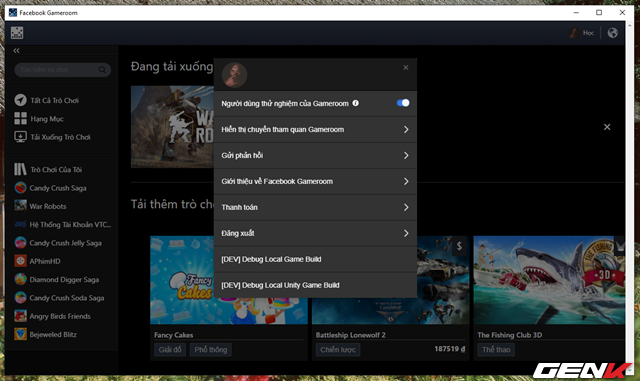
Task: Click The Fishing Club 3D title
Action: (510, 335)
